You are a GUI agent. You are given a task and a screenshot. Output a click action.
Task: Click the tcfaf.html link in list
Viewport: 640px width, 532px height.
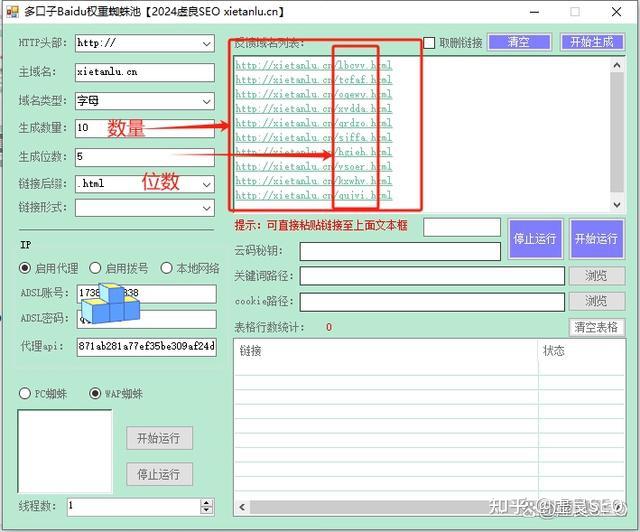(313, 80)
